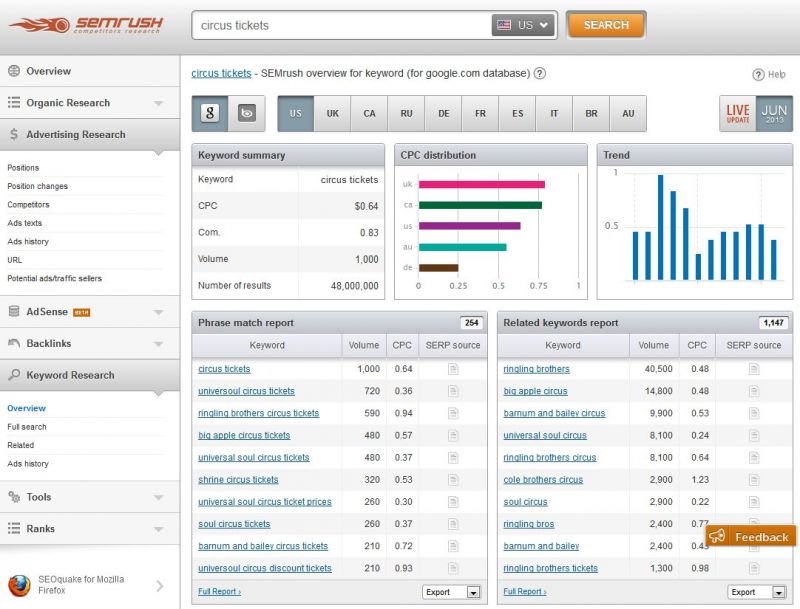Open Phrase match report Export dropdown

(x=452, y=592)
